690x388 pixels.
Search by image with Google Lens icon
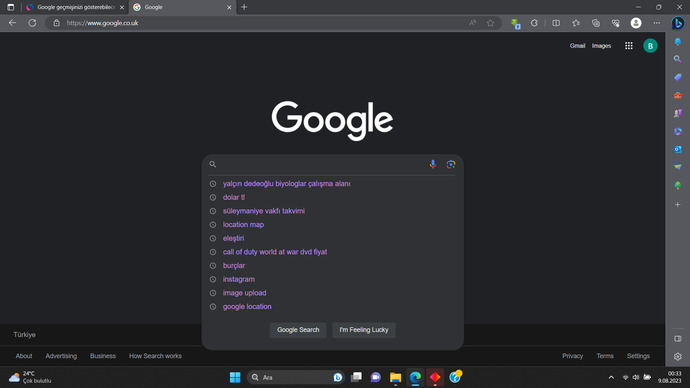click(x=451, y=164)
